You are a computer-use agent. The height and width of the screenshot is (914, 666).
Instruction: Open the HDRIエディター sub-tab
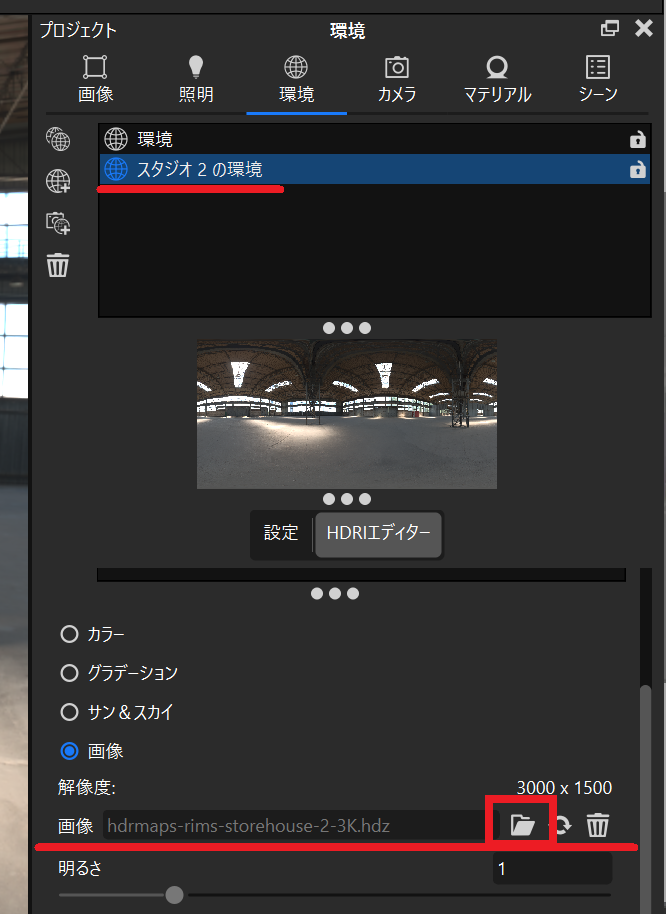point(378,533)
